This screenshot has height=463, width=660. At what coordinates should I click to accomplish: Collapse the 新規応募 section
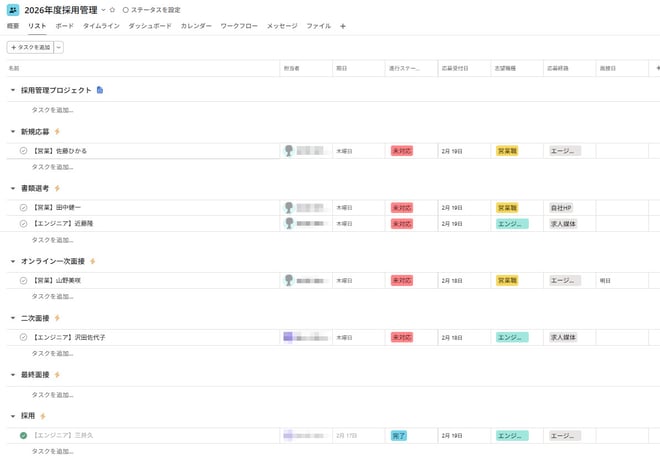[x=13, y=132]
